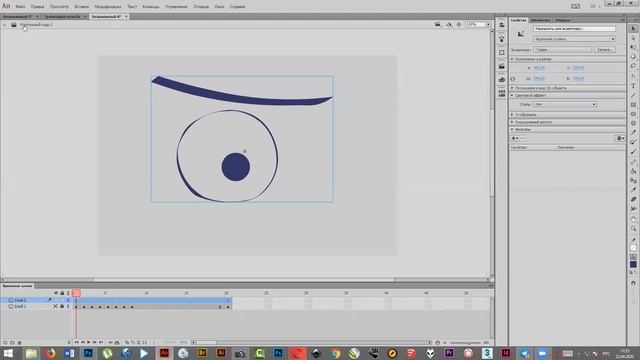Select the Pen tool
Image resolution: width=640 pixels, height=360 pixels.
pos(633,76)
